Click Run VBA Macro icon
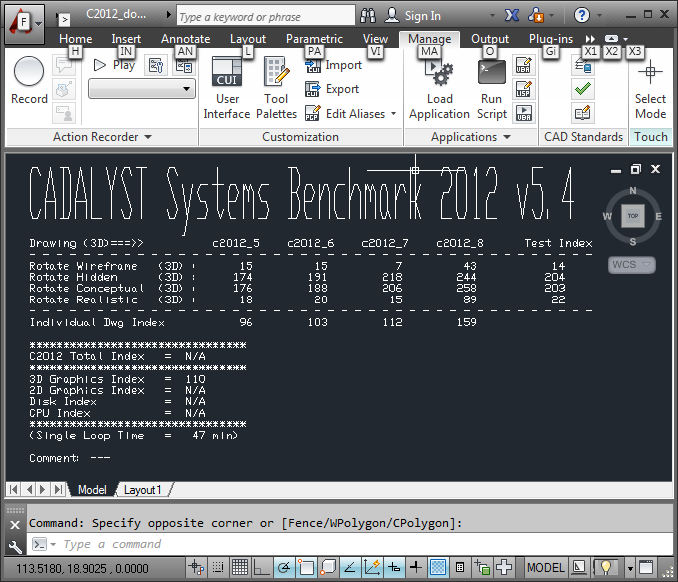The image size is (678, 582). pos(524,114)
